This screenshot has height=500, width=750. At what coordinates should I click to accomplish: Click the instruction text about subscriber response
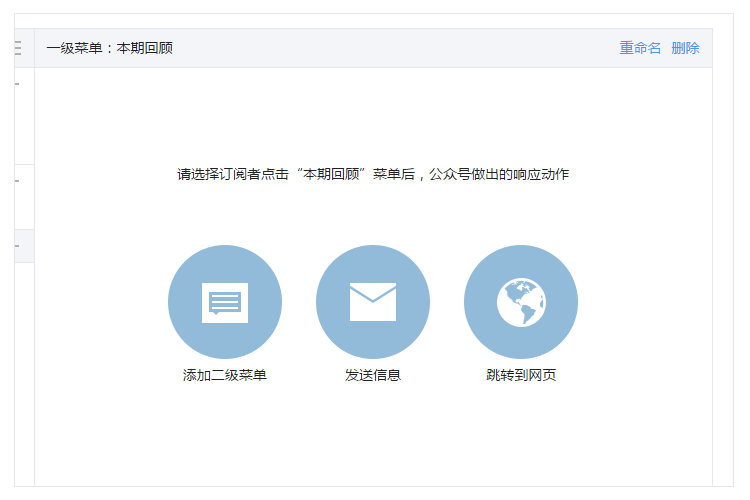tap(372, 174)
